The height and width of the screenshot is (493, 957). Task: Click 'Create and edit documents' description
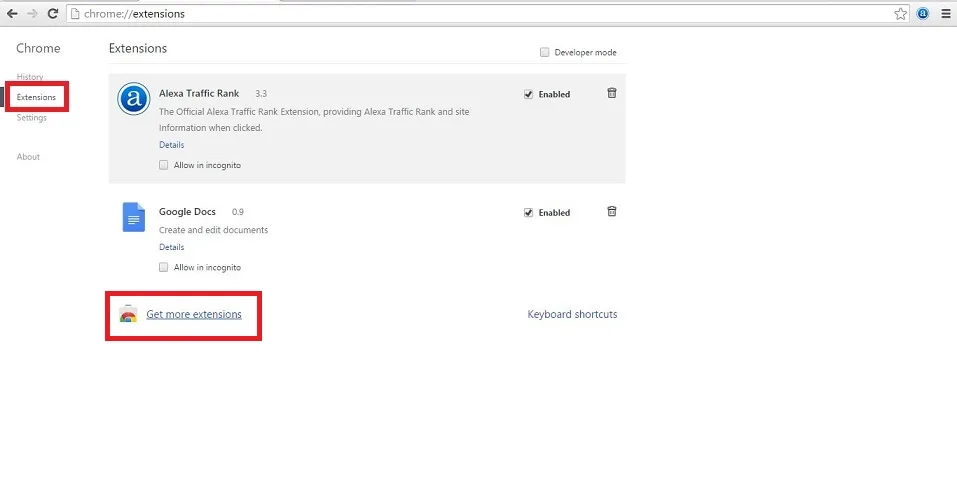pos(214,230)
